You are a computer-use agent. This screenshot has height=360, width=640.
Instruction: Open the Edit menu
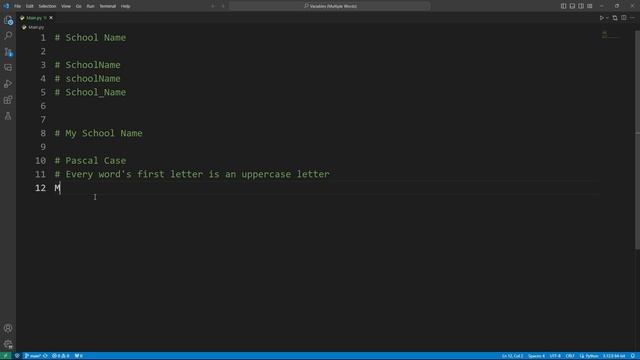[x=29, y=6]
